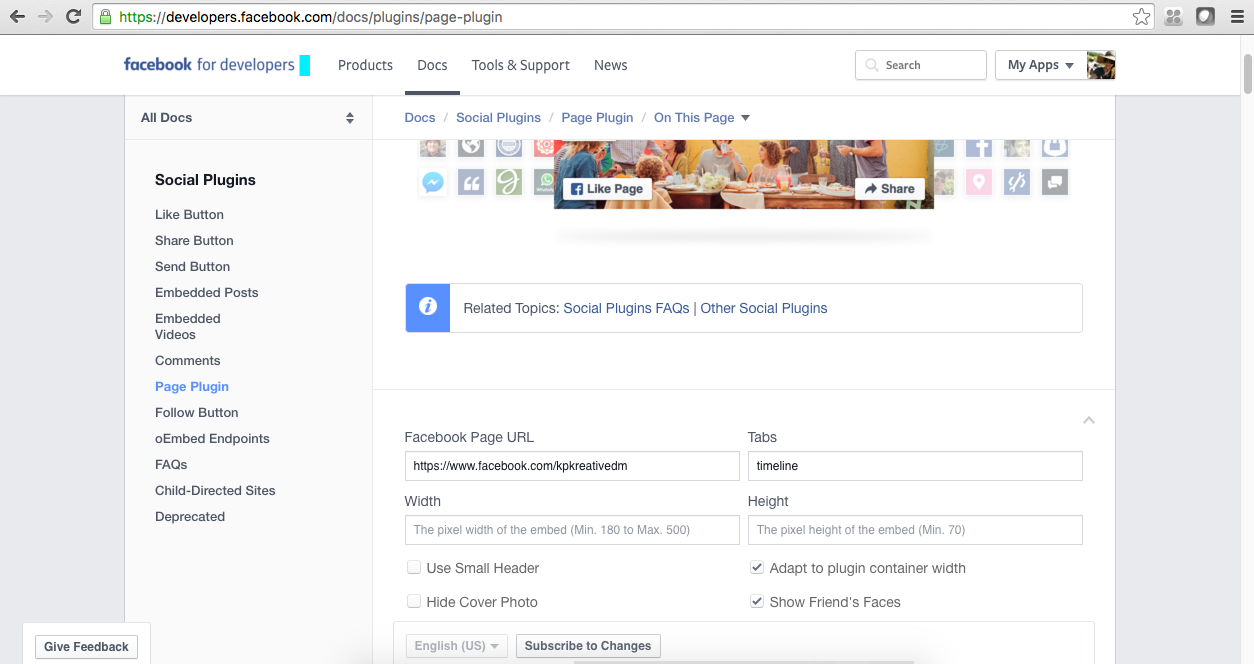Click the blue info icon beside Related Topics

tap(428, 307)
